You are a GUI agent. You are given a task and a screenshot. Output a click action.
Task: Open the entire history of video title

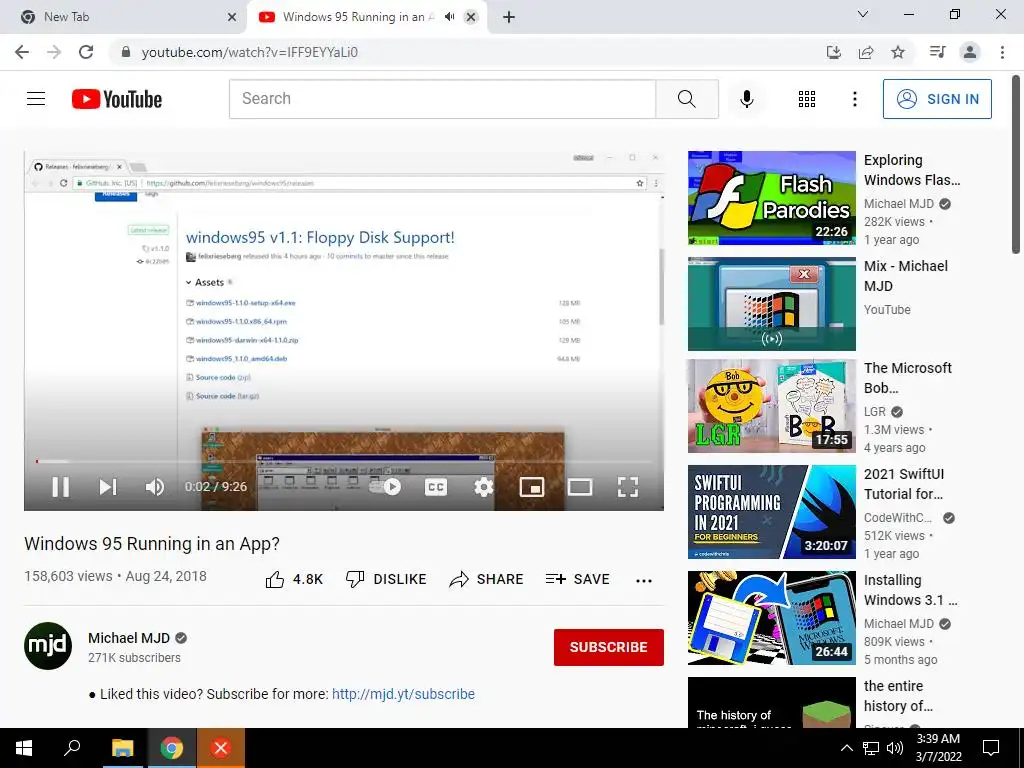tap(899, 696)
